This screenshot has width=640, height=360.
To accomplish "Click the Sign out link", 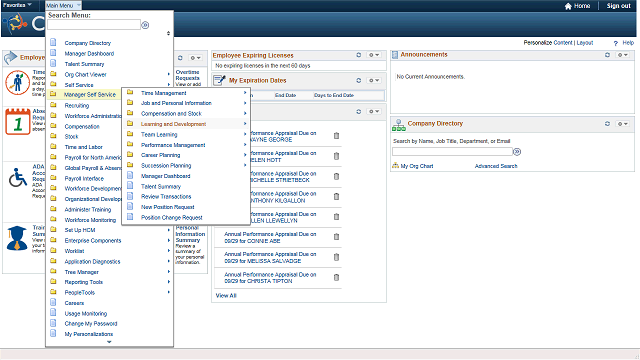I will (x=618, y=6).
